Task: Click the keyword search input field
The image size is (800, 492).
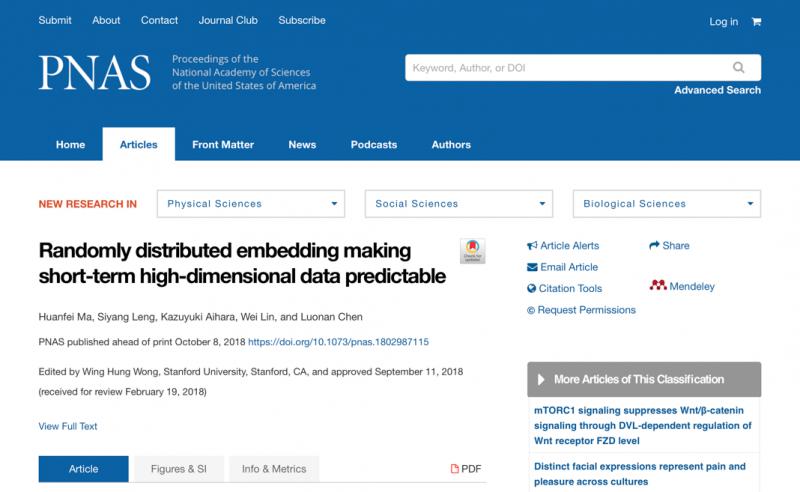Action: (565, 68)
